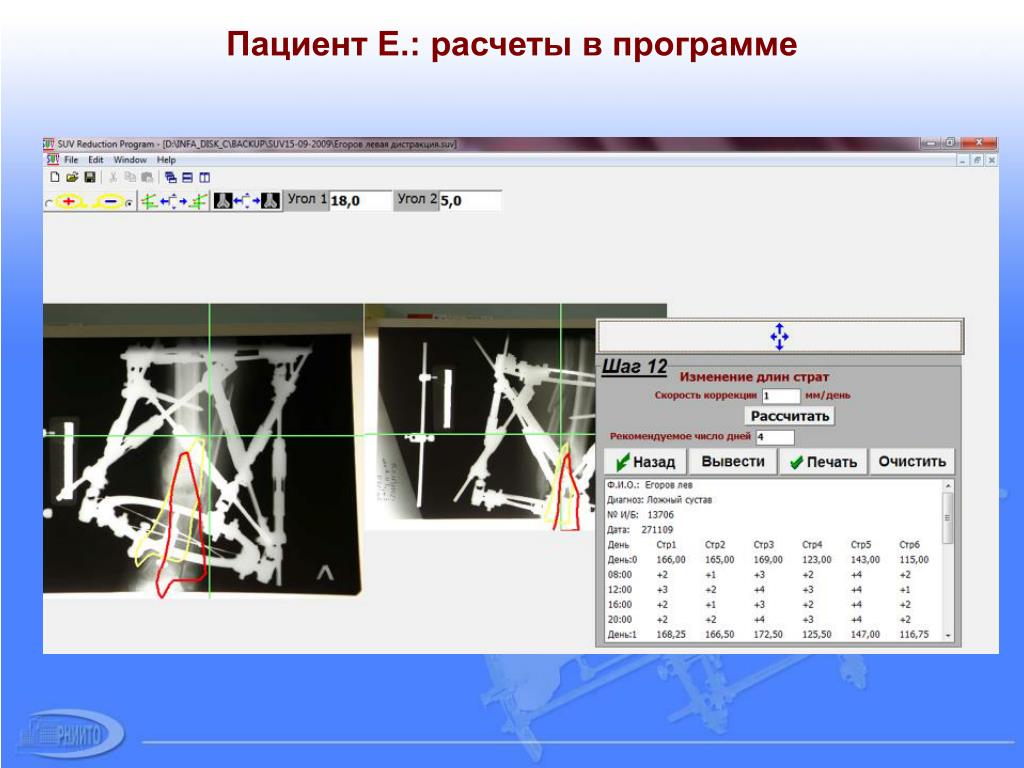Open the Window menu
1024x768 pixels.
(130, 160)
